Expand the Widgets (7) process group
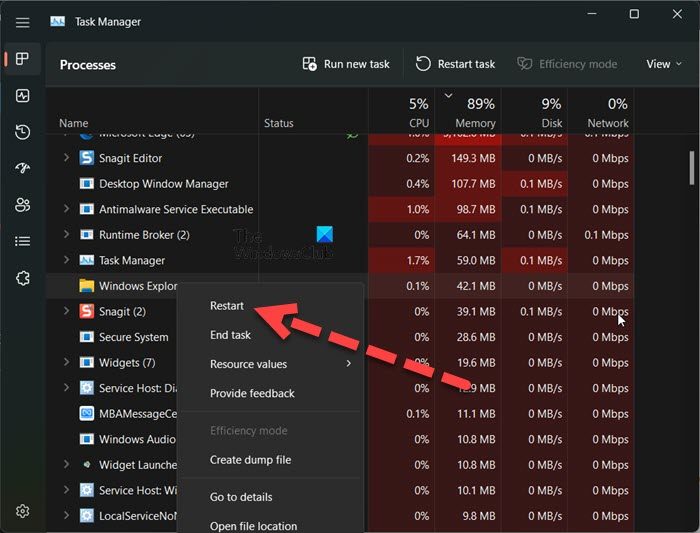Viewport: 700px width, 533px height. [66, 362]
